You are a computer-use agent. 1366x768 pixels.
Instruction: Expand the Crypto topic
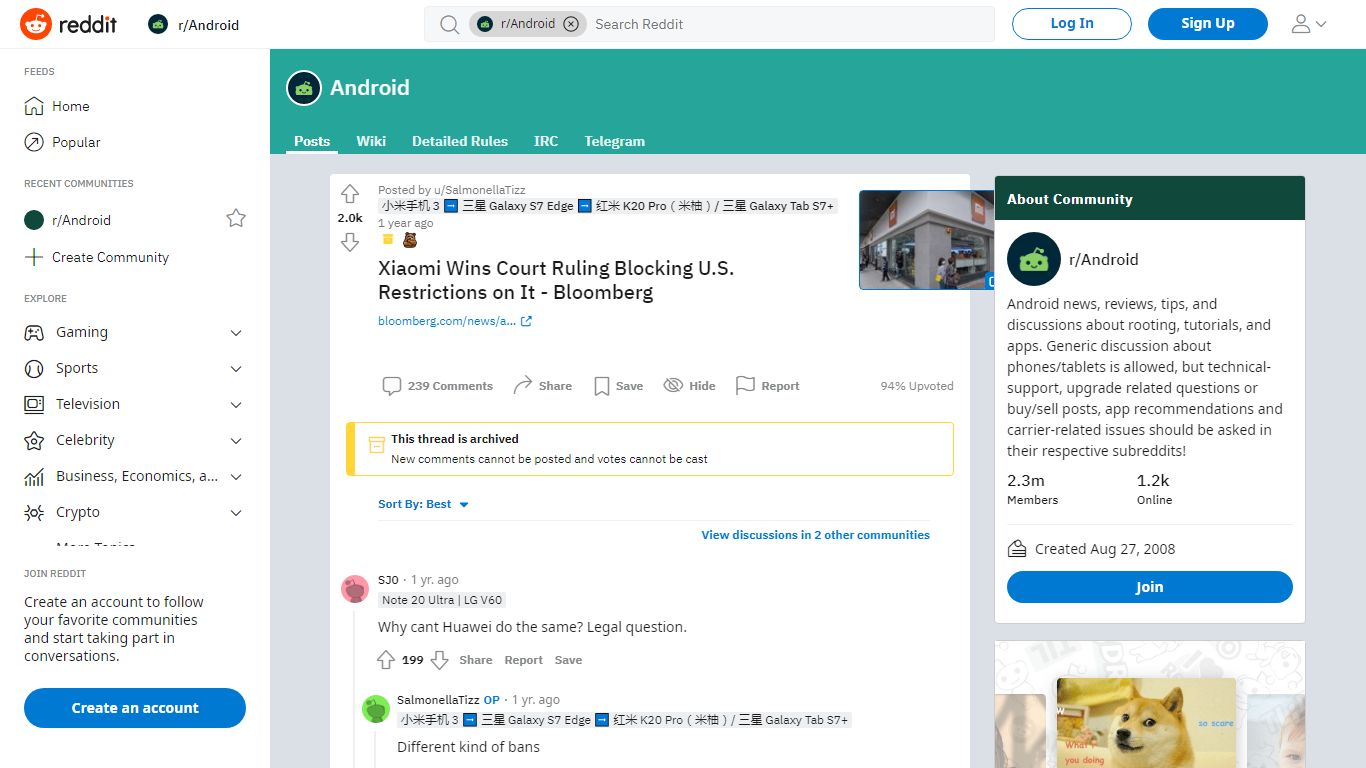[135, 512]
